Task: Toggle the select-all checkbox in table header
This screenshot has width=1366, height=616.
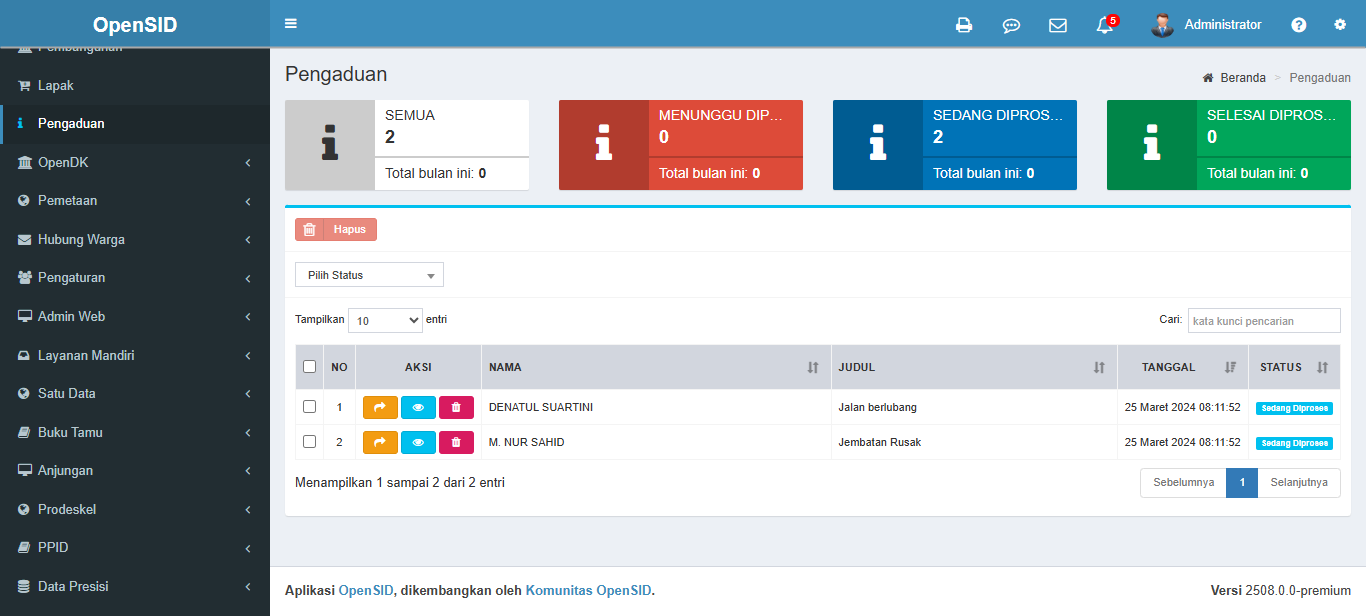Action: point(310,367)
